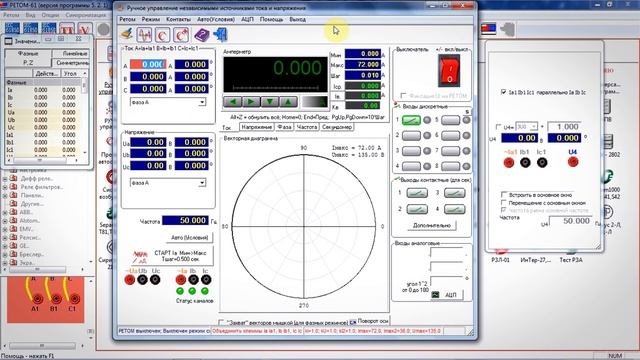Click the red U4 terminal in side window

coord(573,162)
